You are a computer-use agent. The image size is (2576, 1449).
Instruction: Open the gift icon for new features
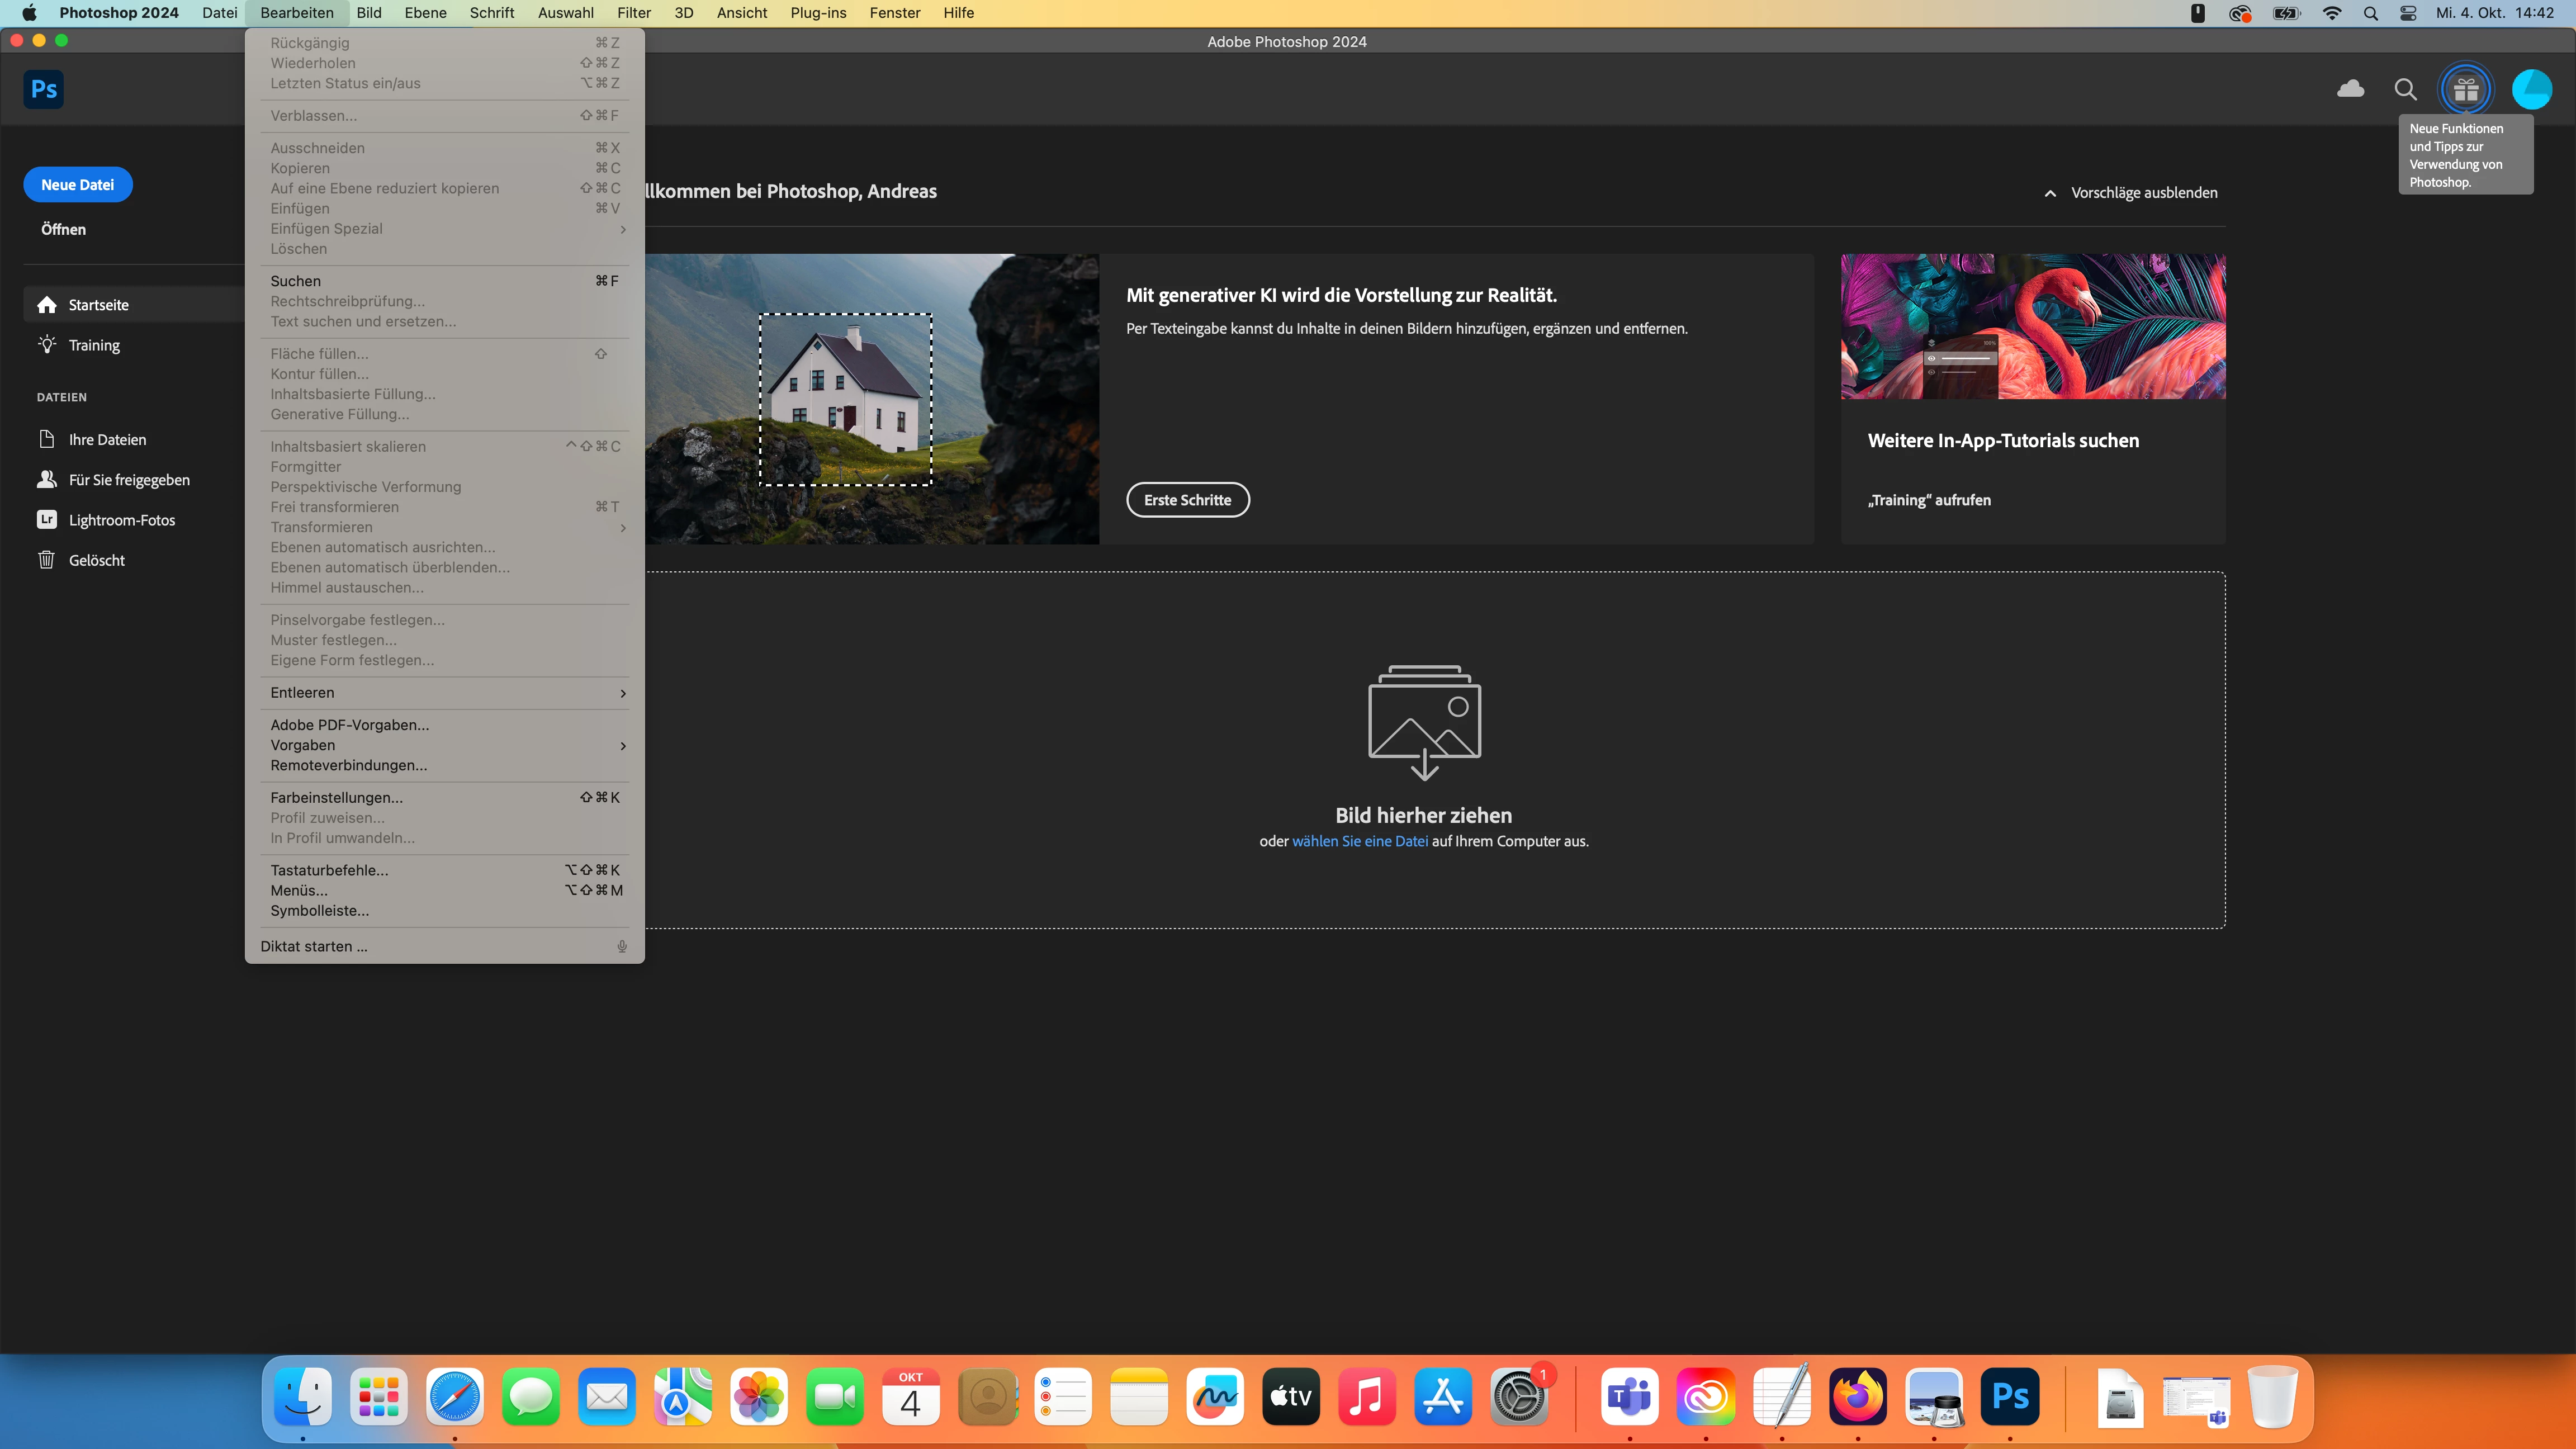2466,89
